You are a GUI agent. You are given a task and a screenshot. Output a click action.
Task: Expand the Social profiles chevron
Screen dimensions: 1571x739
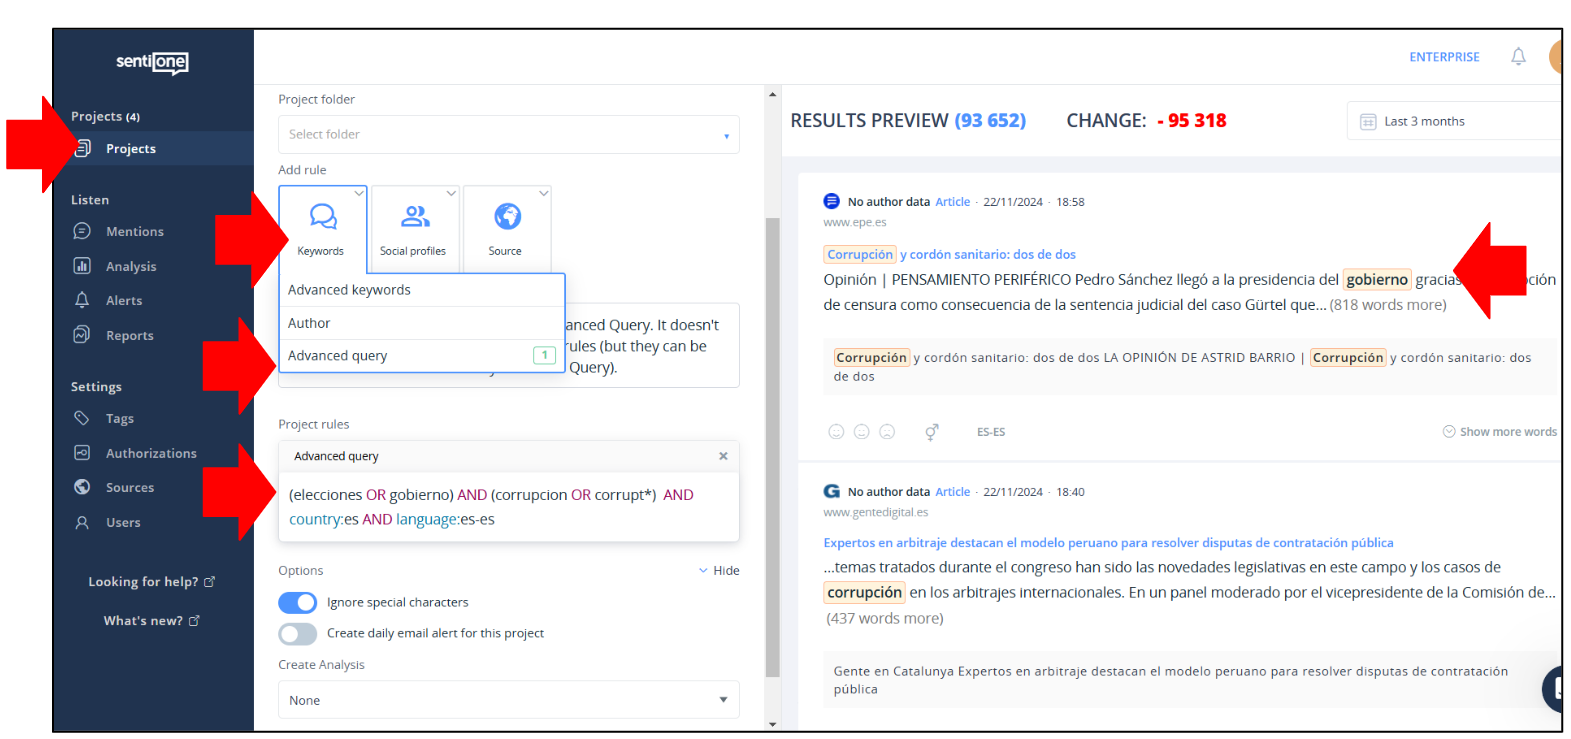(x=451, y=193)
